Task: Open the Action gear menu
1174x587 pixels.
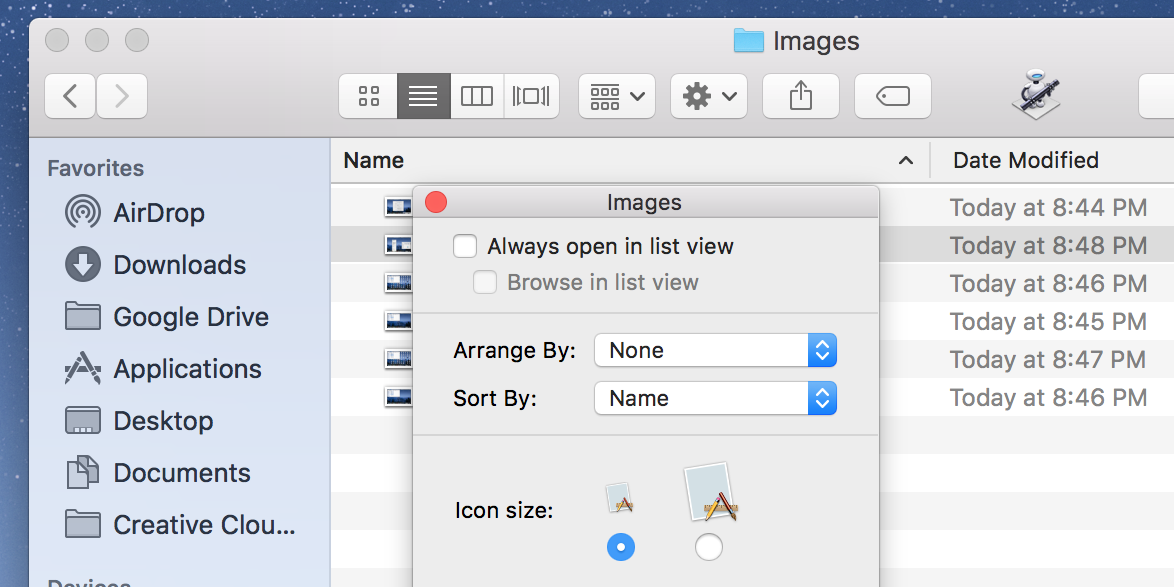Action: click(x=708, y=96)
